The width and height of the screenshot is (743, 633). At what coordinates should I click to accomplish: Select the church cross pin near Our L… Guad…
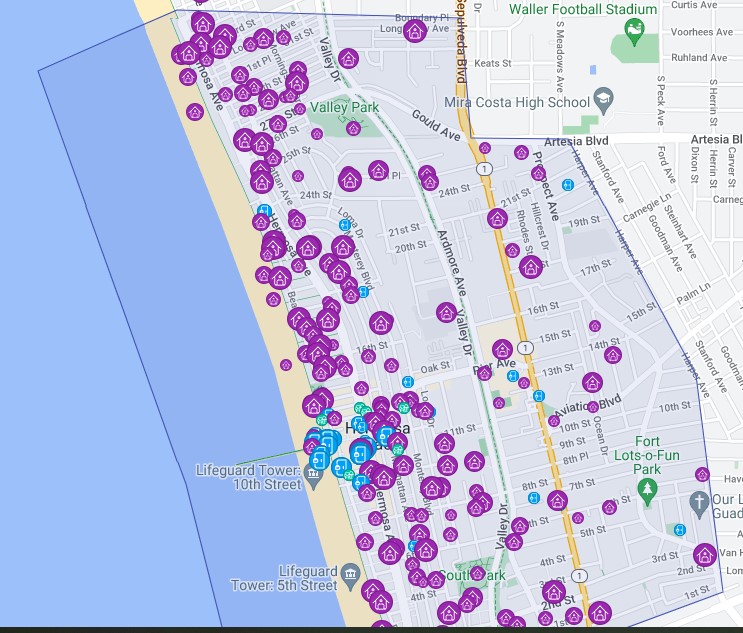coord(699,502)
